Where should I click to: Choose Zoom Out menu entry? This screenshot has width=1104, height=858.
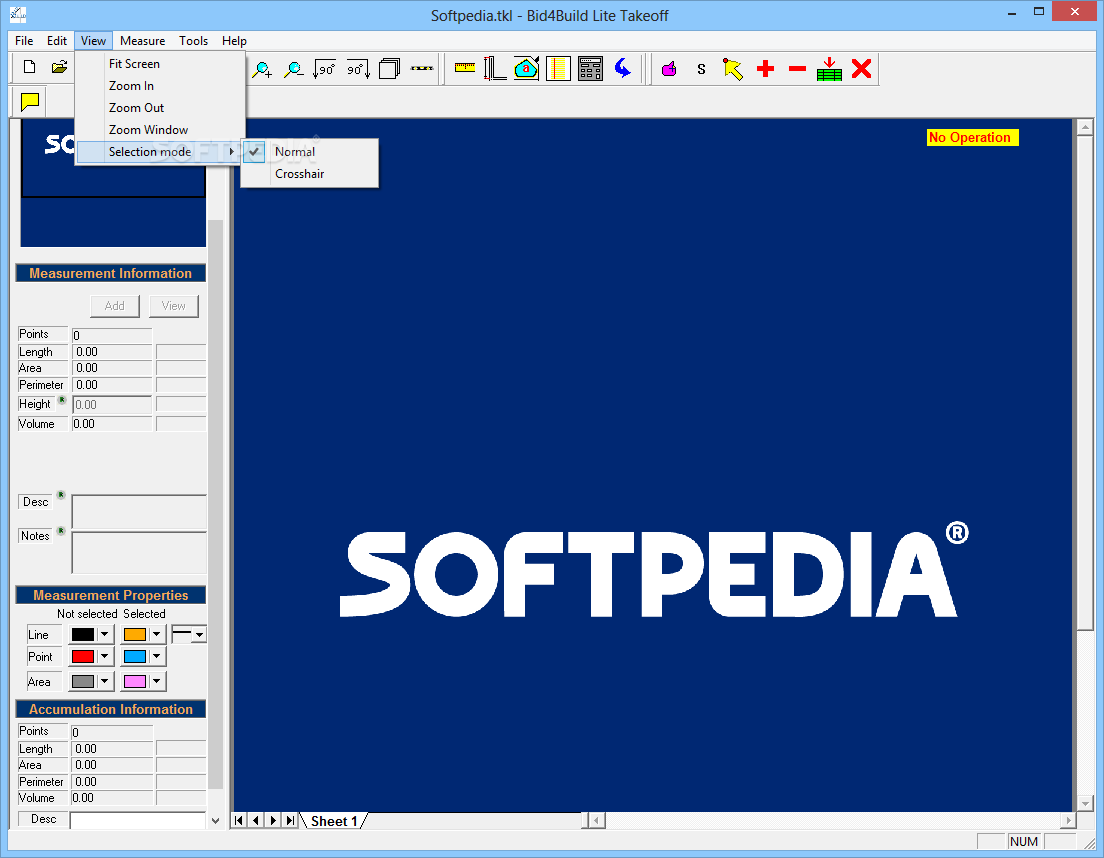coord(160,108)
